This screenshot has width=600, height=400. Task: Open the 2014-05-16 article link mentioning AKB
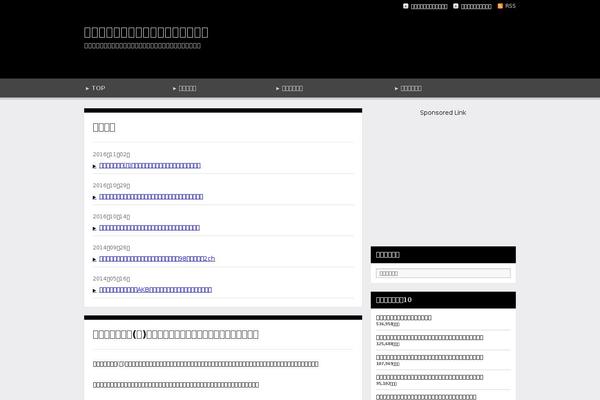pyautogui.click(x=155, y=289)
